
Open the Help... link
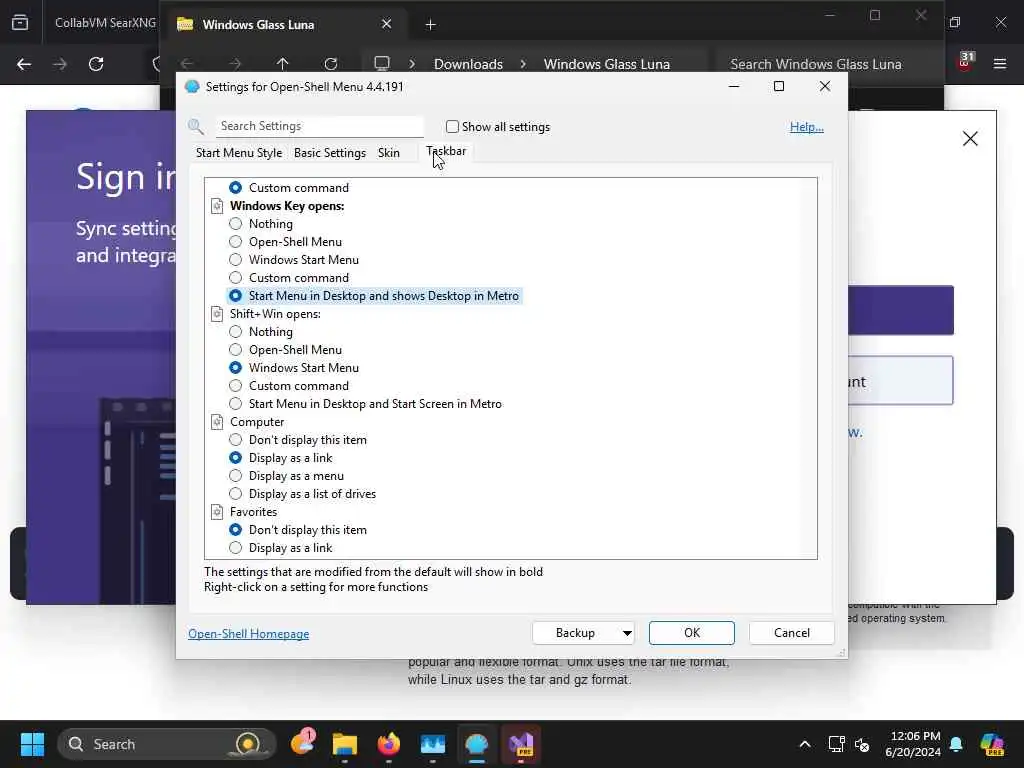(807, 127)
